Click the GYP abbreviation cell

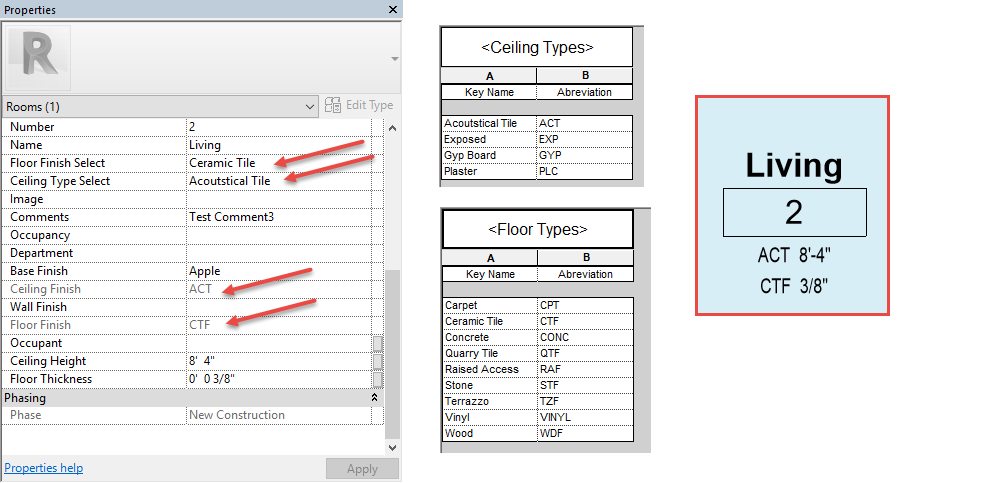tap(585, 155)
